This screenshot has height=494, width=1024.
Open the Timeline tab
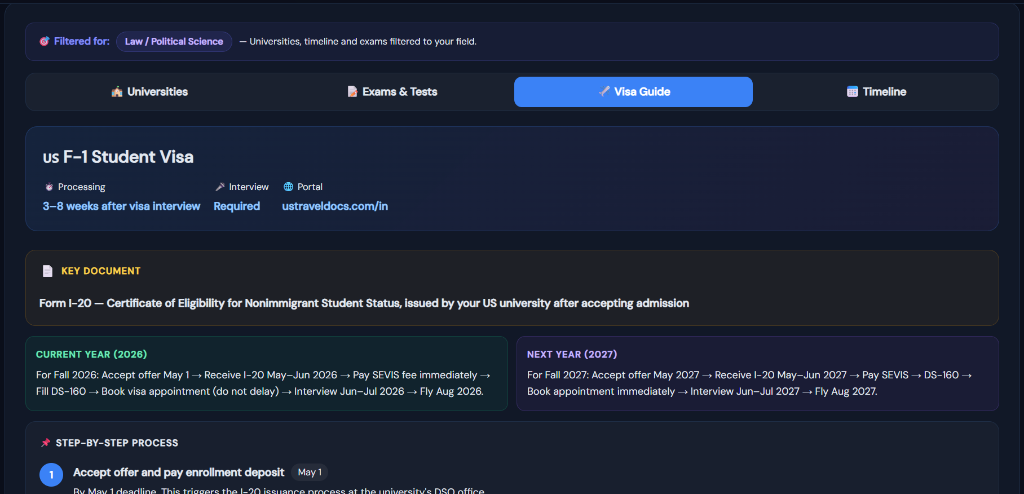876,92
